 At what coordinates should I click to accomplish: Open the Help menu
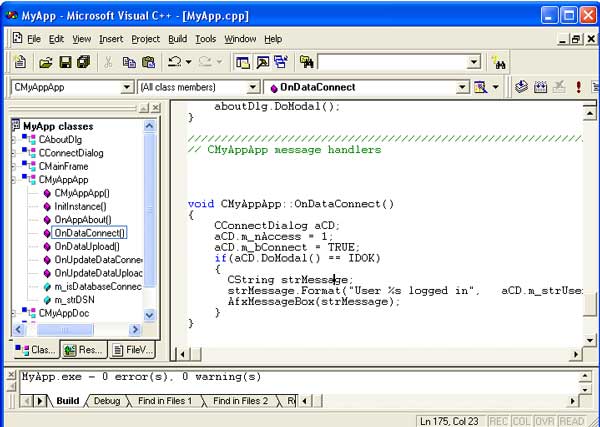(x=273, y=39)
